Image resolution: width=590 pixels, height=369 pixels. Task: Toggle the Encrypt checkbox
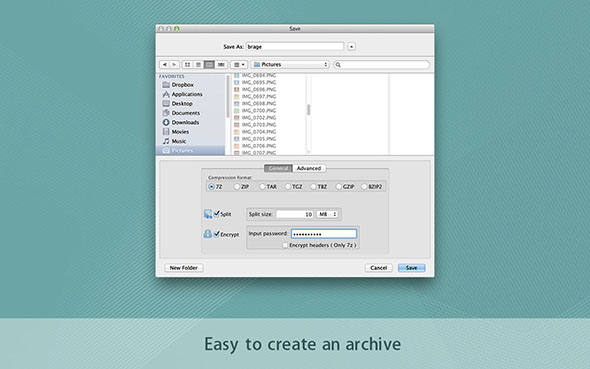(217, 234)
